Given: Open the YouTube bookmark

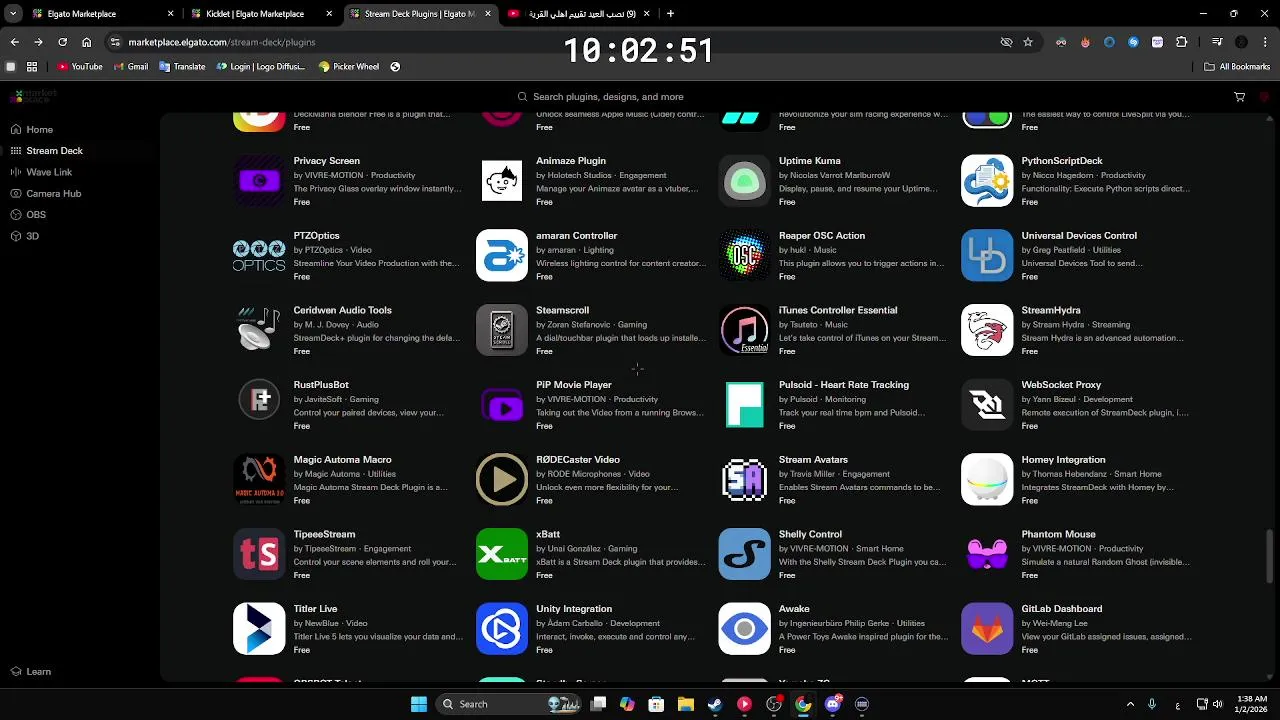Looking at the screenshot, I should click(80, 67).
